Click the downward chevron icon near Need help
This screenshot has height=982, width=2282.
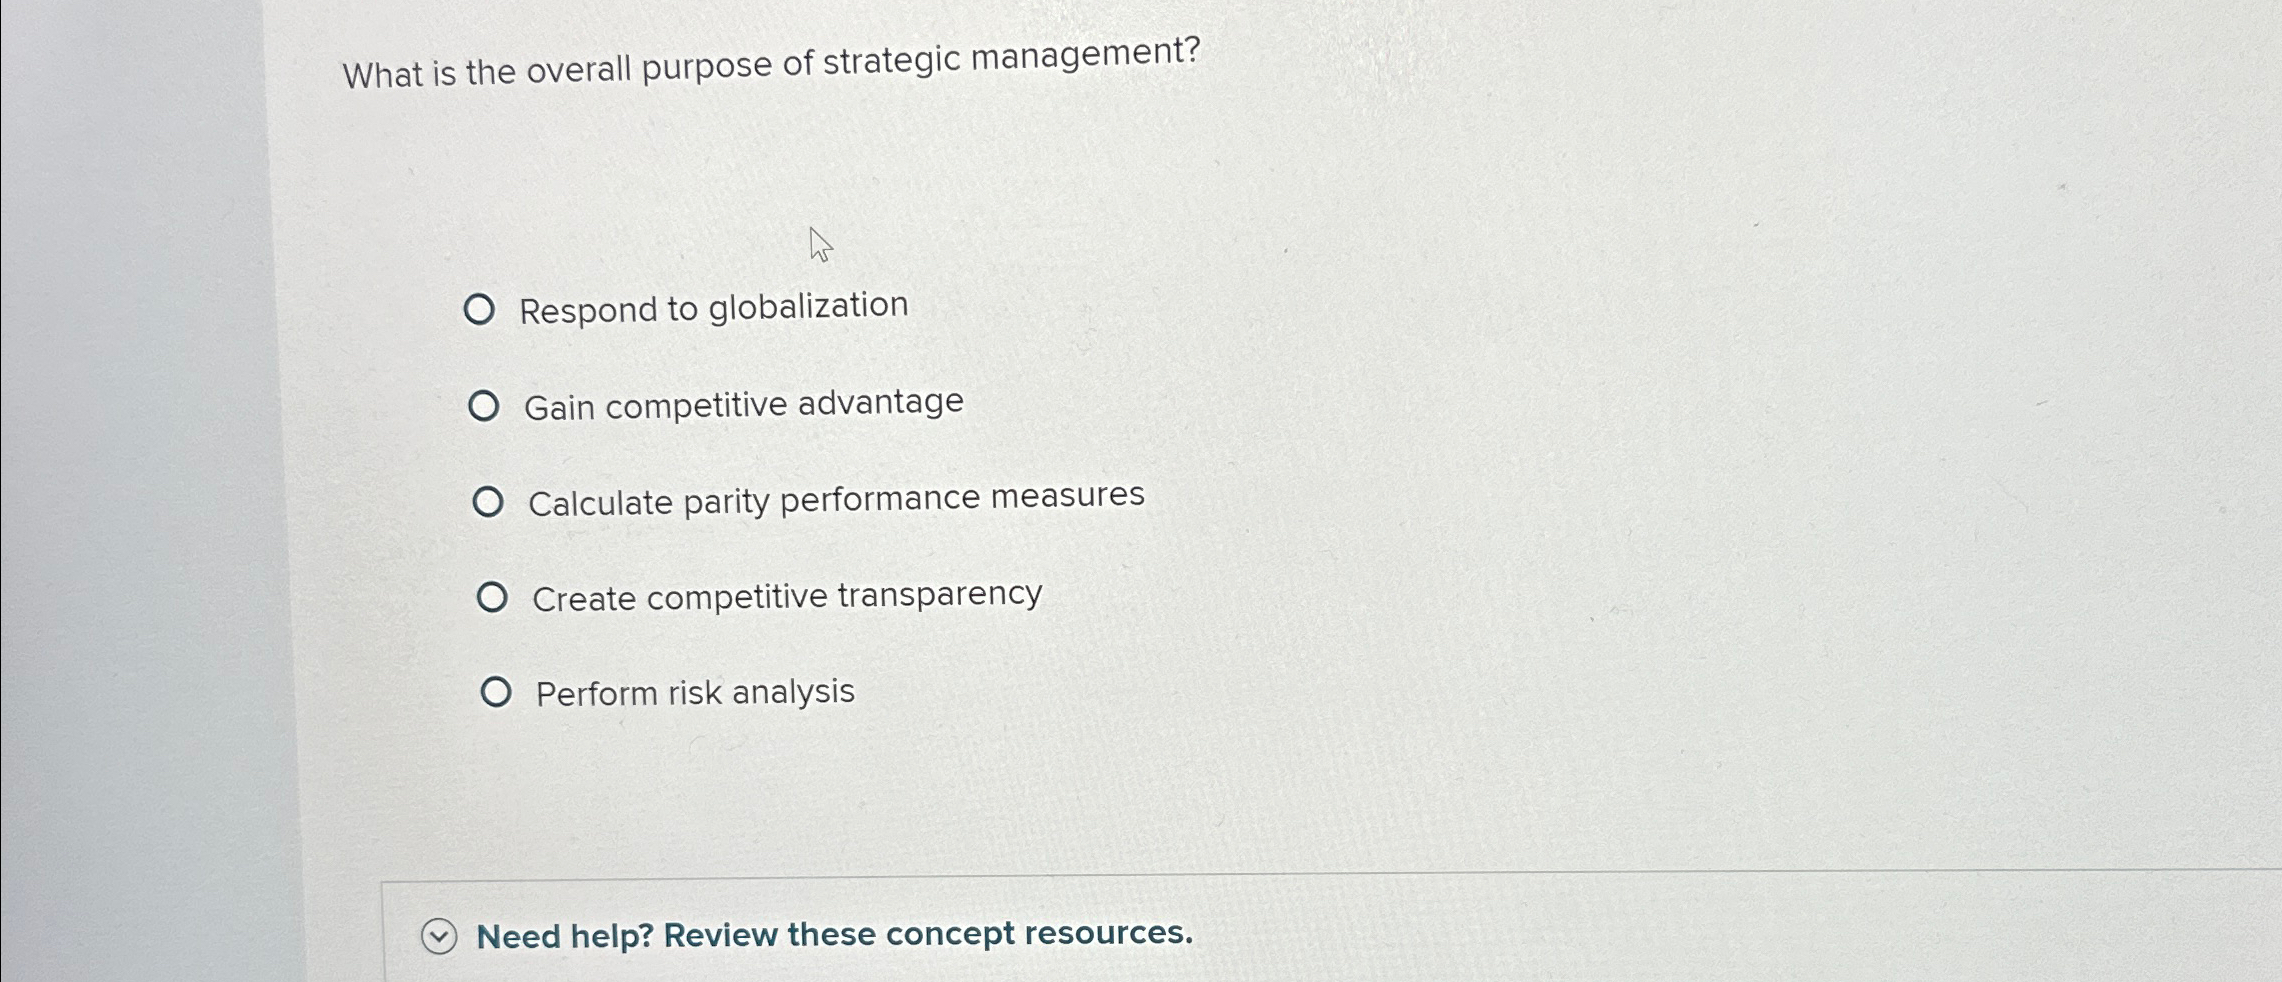click(x=438, y=938)
